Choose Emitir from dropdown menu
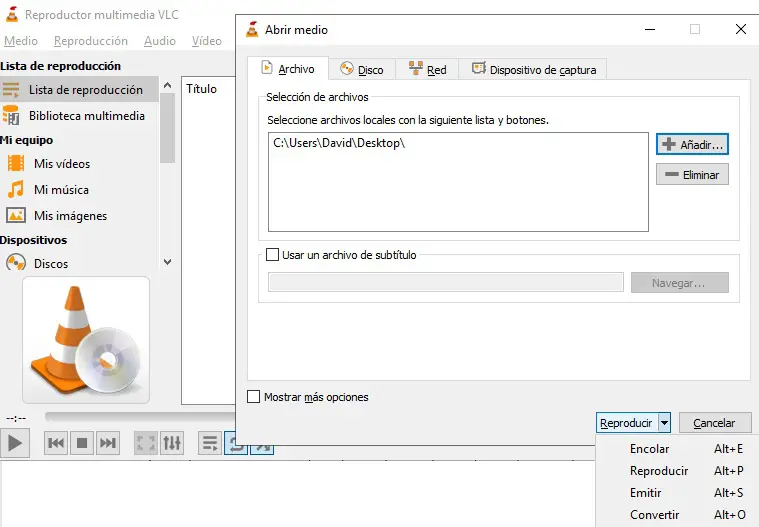Viewport: 759px width, 527px height. (678, 493)
